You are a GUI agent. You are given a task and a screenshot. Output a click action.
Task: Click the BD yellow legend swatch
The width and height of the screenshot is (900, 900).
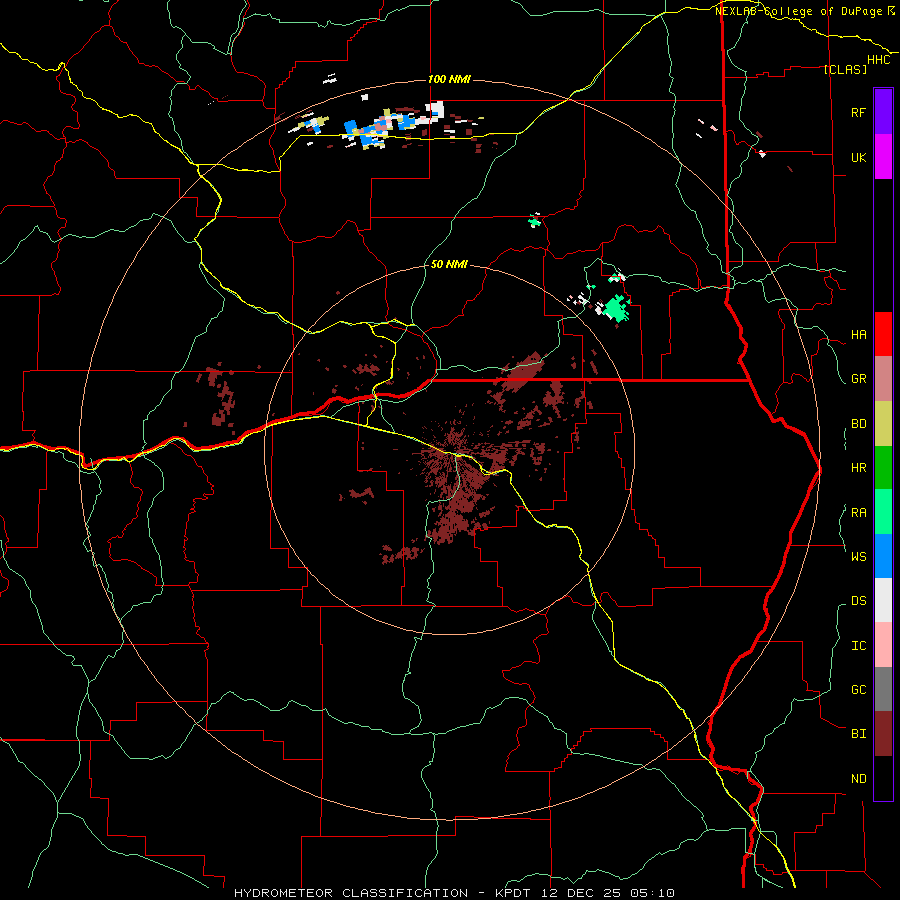tap(883, 424)
